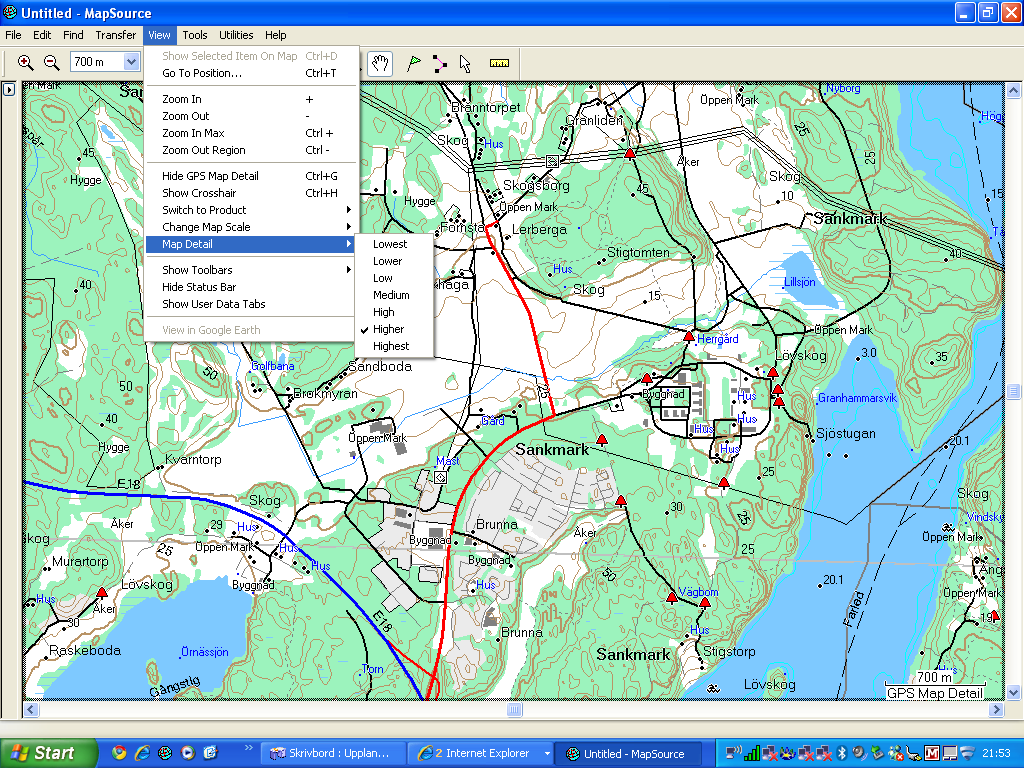Open the 700 m scale dropdown
Viewport: 1024px width, 768px height.
click(x=131, y=62)
